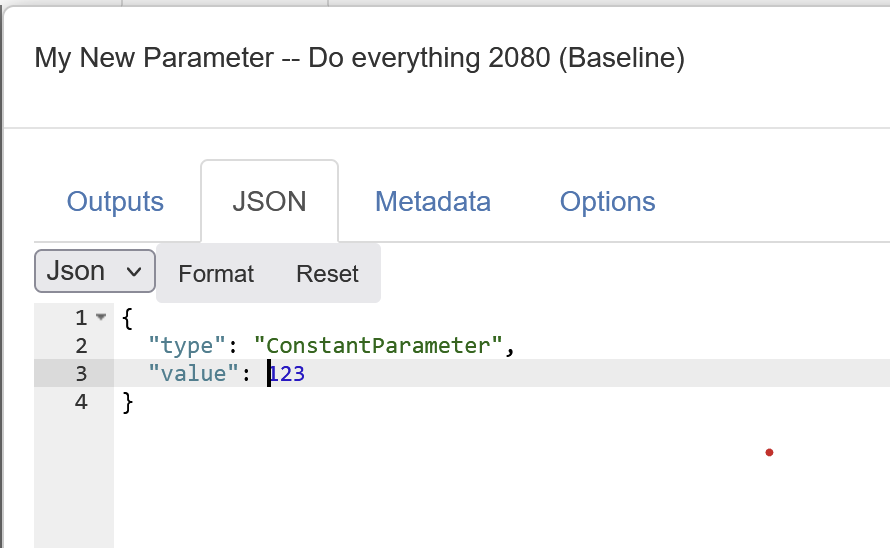Image resolution: width=890 pixels, height=548 pixels.
Task: Open the Metadata tab
Action: (x=432, y=202)
